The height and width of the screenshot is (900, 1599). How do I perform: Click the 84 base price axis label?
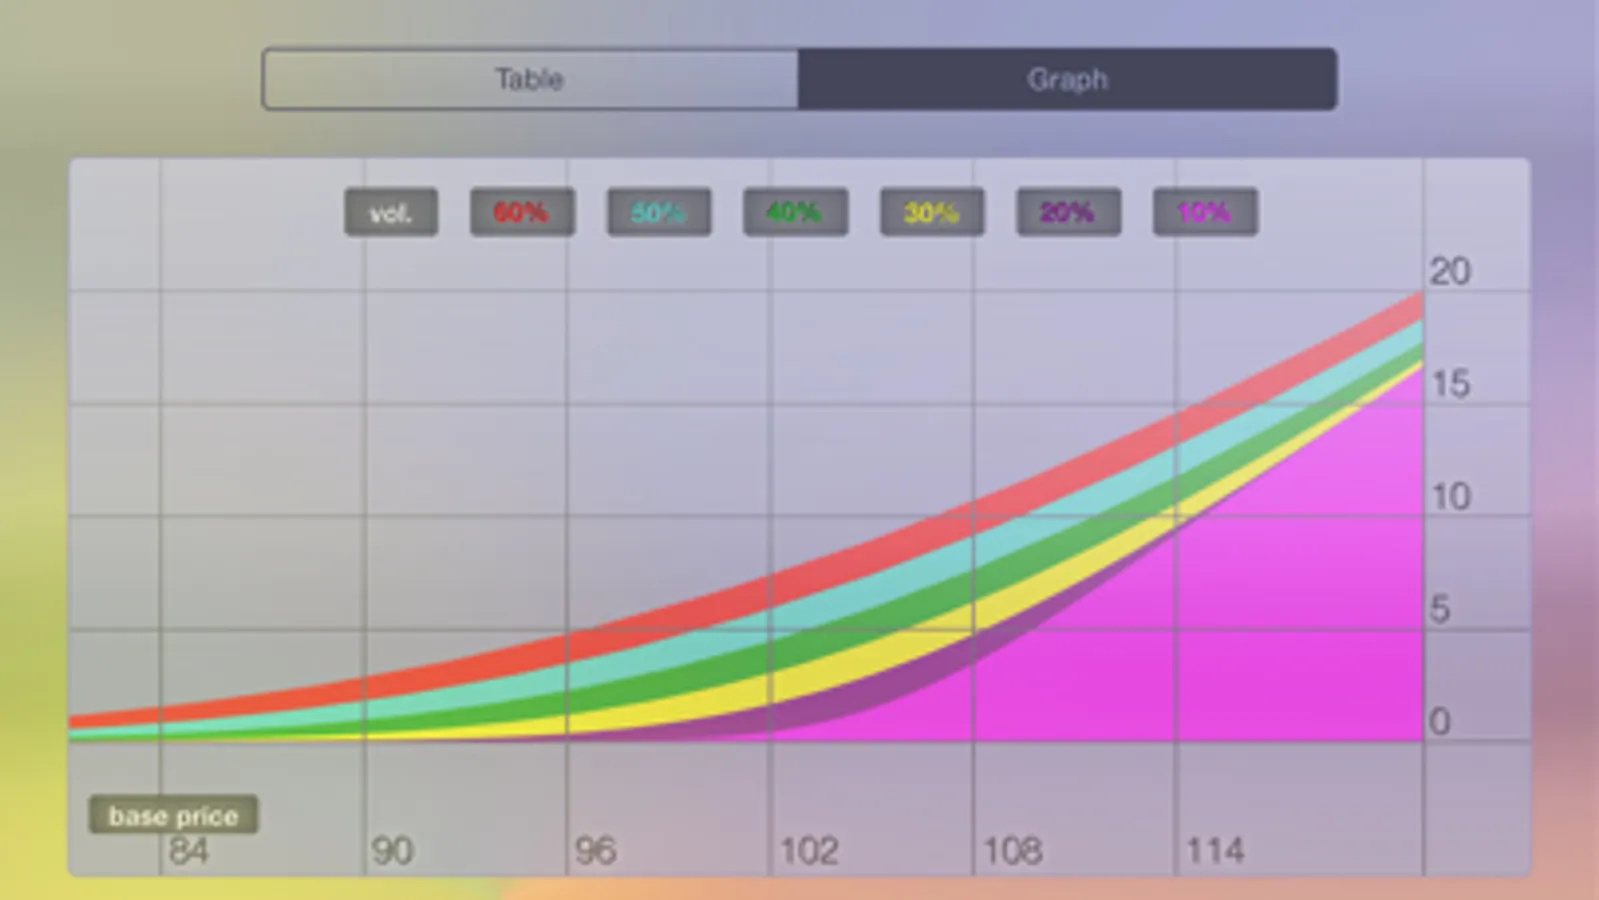tap(188, 852)
